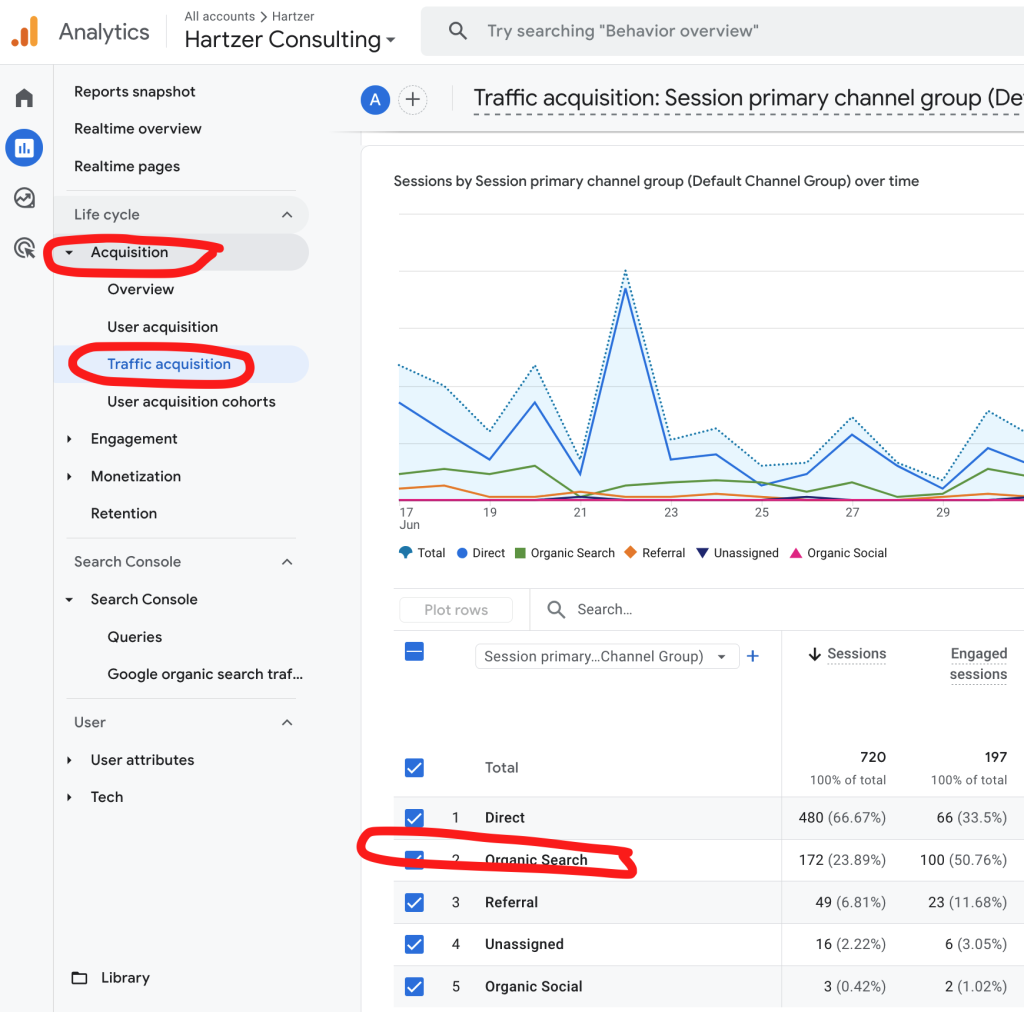Click the Unassigned row label

point(524,944)
